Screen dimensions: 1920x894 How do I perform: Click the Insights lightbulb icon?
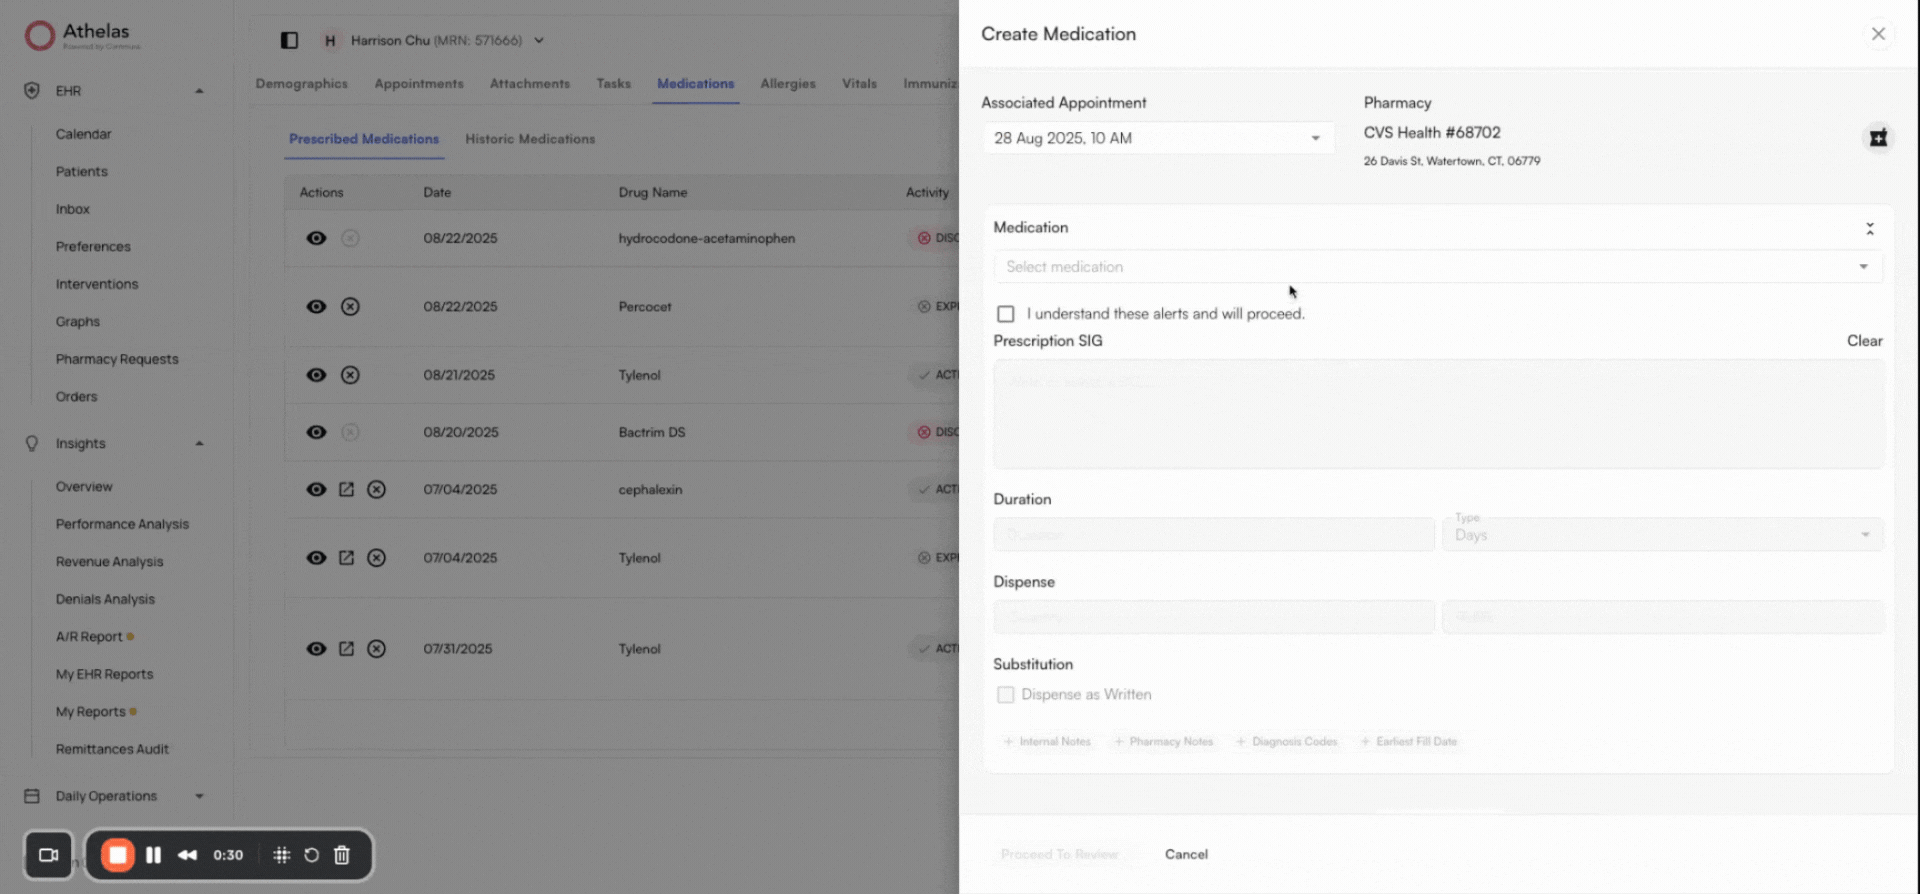coord(32,443)
